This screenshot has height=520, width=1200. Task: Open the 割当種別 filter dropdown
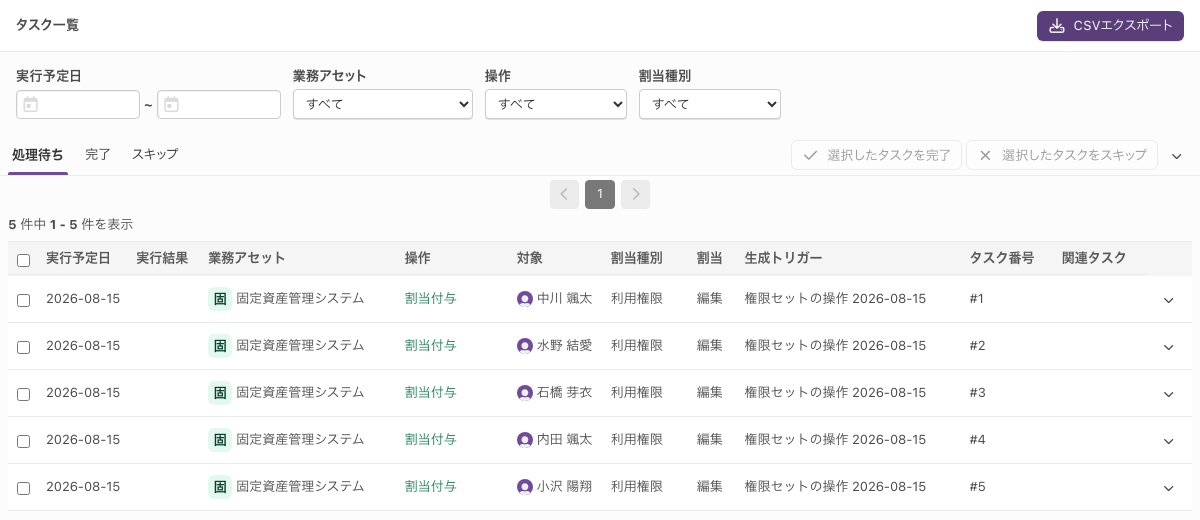(x=710, y=104)
